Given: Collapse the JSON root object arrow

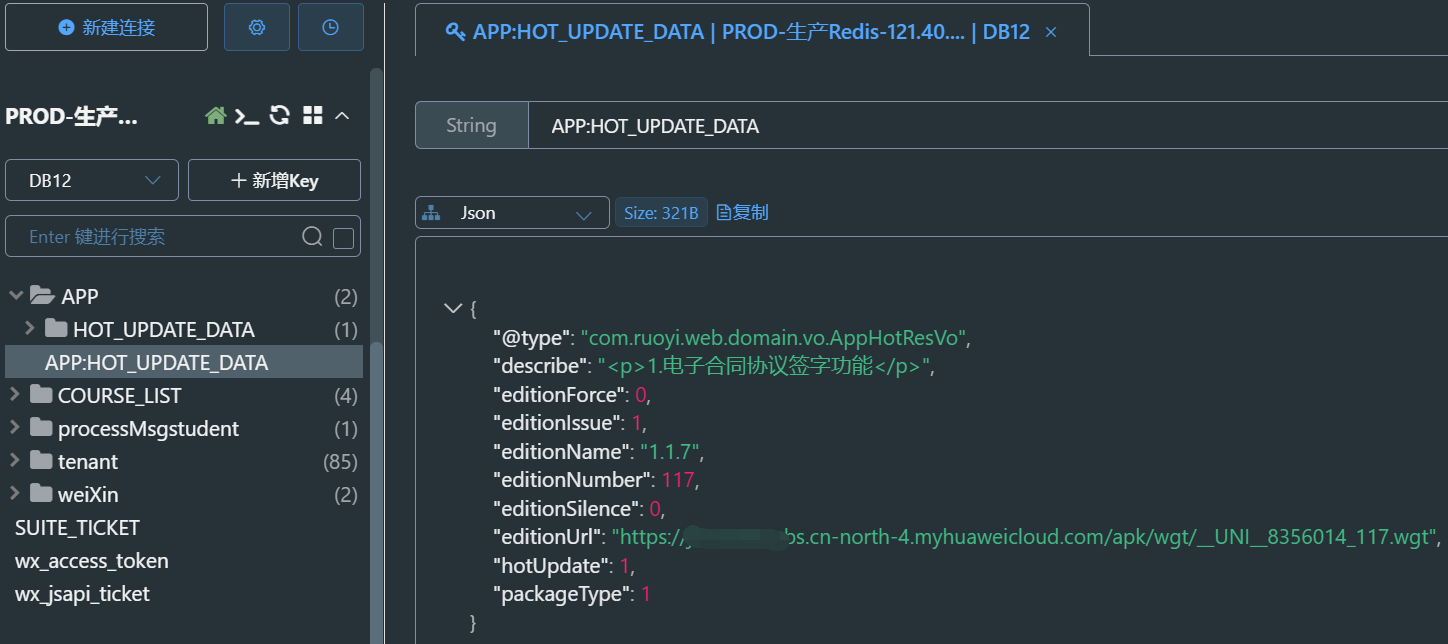Looking at the screenshot, I should (x=451, y=308).
